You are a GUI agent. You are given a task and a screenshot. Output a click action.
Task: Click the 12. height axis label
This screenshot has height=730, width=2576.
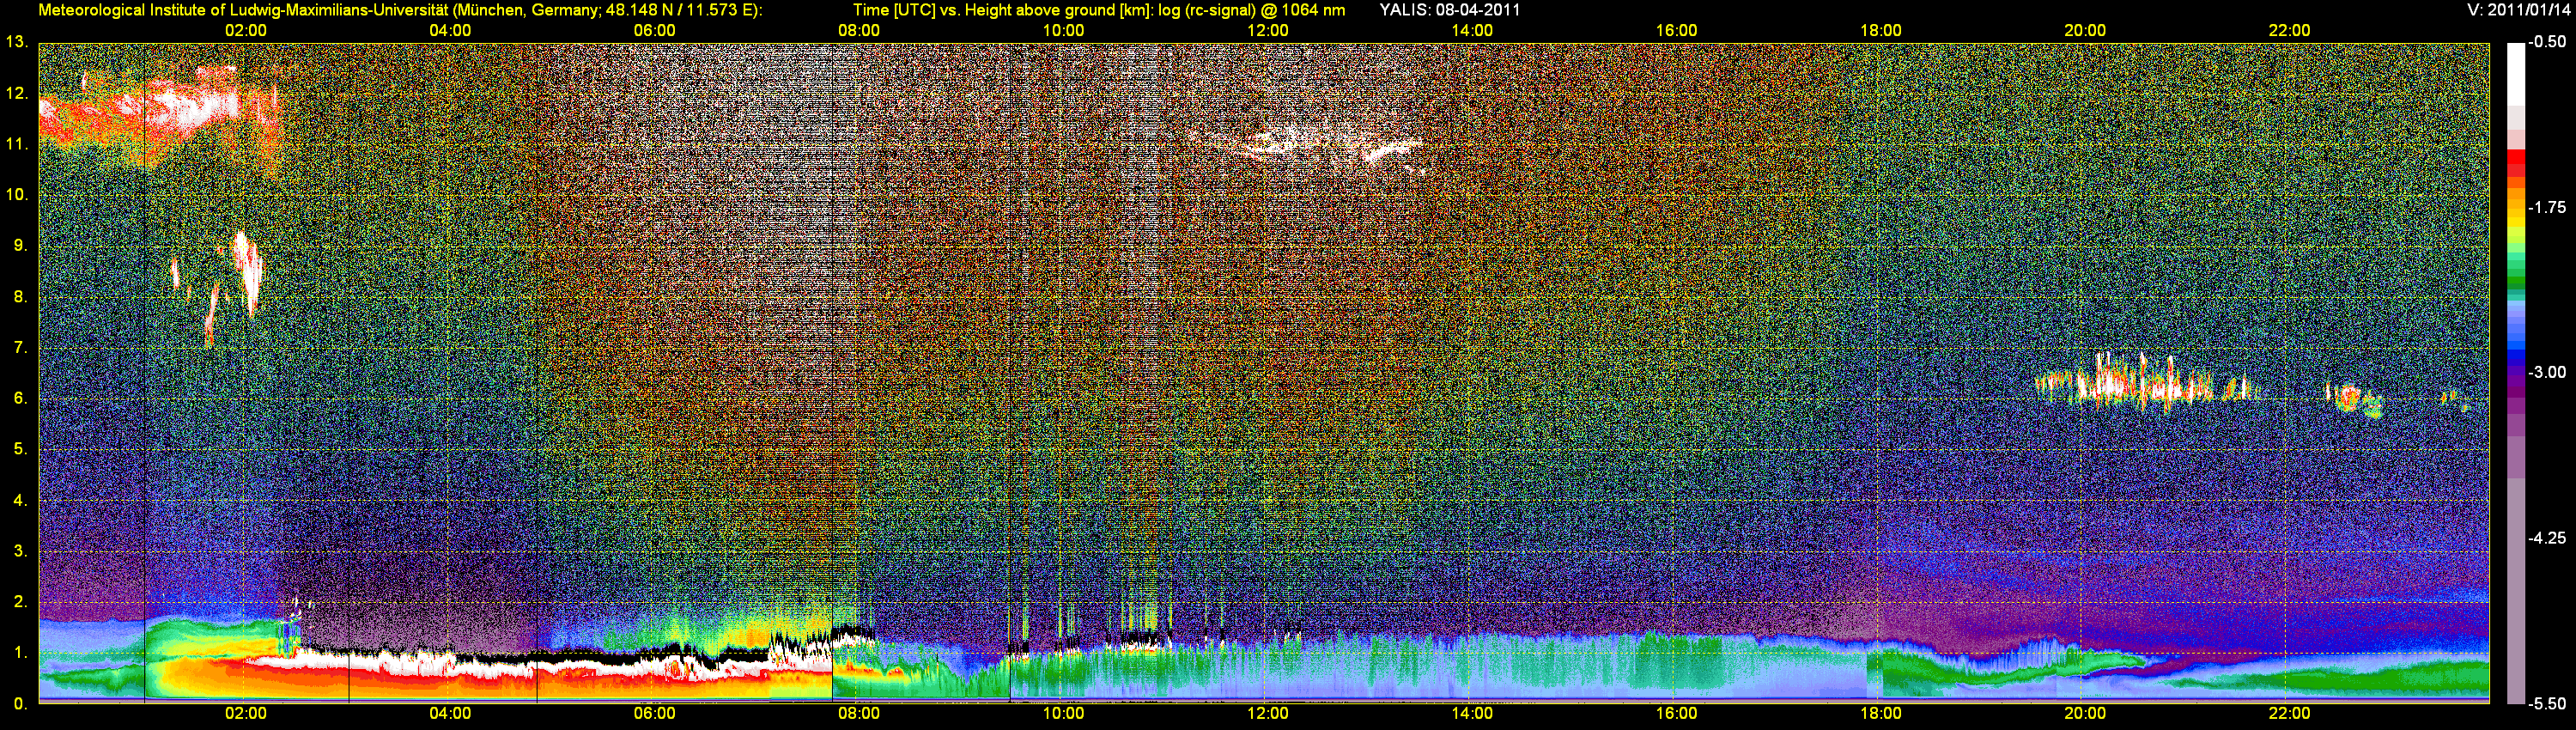pos(16,93)
